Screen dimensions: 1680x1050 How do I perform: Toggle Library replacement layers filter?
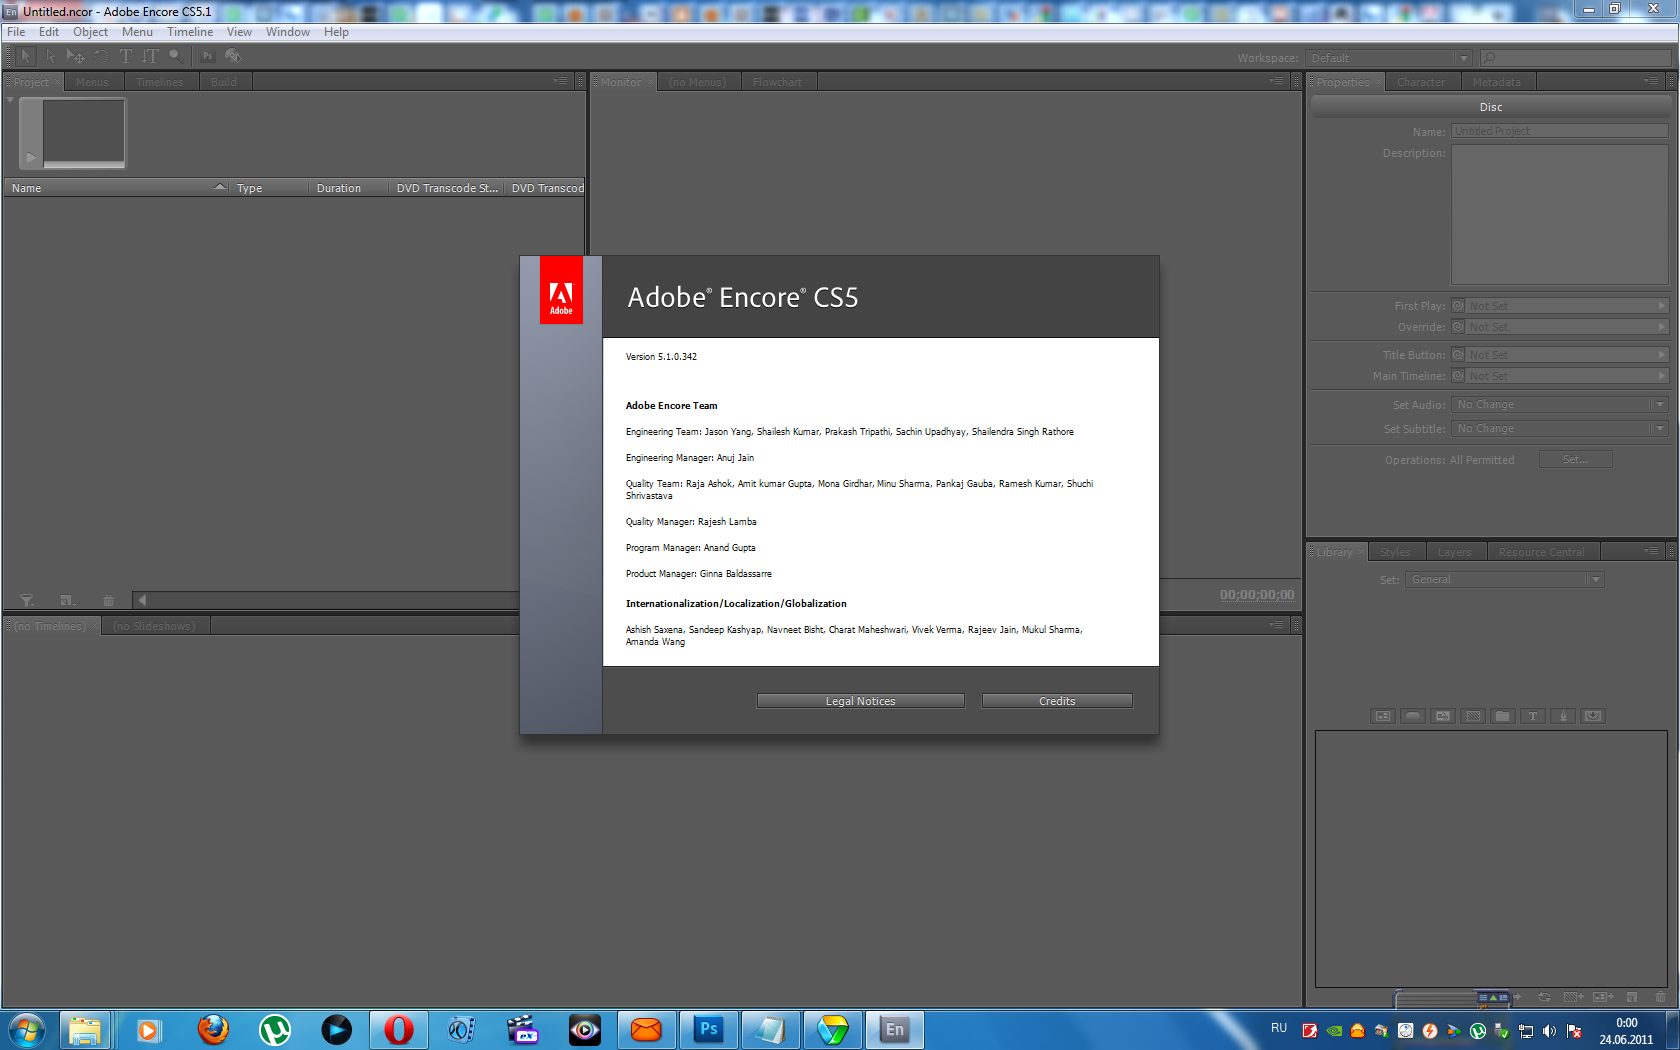click(1593, 716)
